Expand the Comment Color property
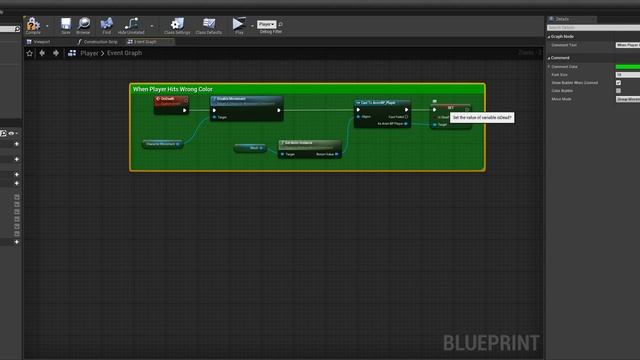The width and height of the screenshot is (640, 360). [x=549, y=67]
